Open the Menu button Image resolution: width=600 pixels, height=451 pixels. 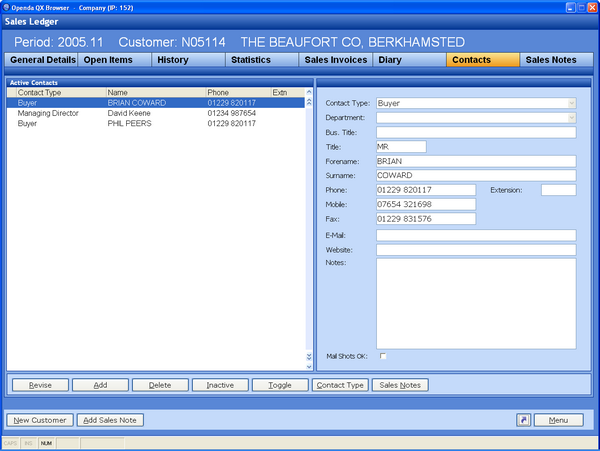pos(558,420)
